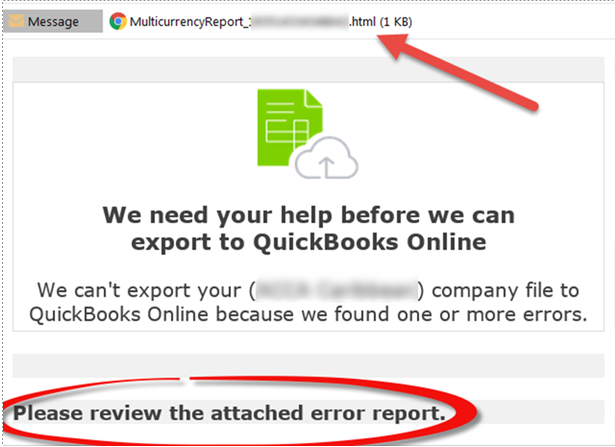The width and height of the screenshot is (615, 447).
Task: Click the red arrow head annotation
Action: coord(394,46)
